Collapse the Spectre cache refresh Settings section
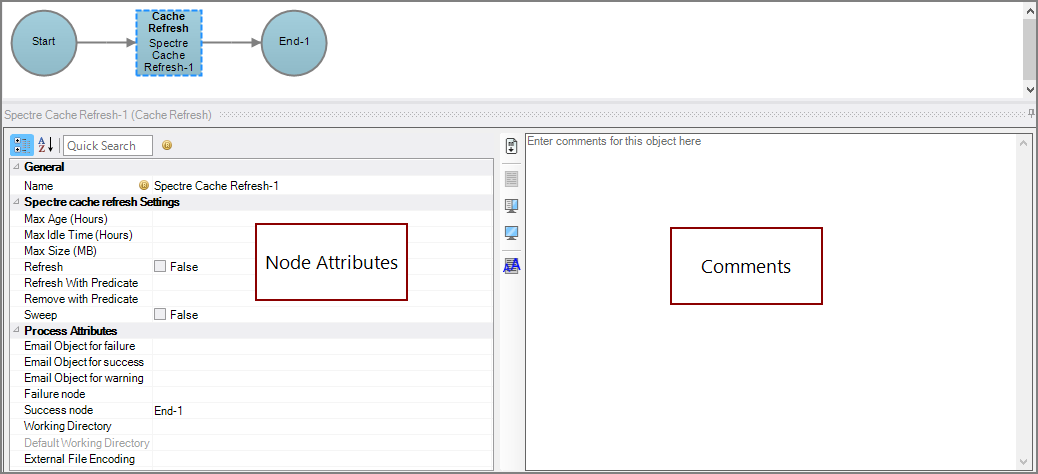The height and width of the screenshot is (474, 1038). tap(15, 202)
